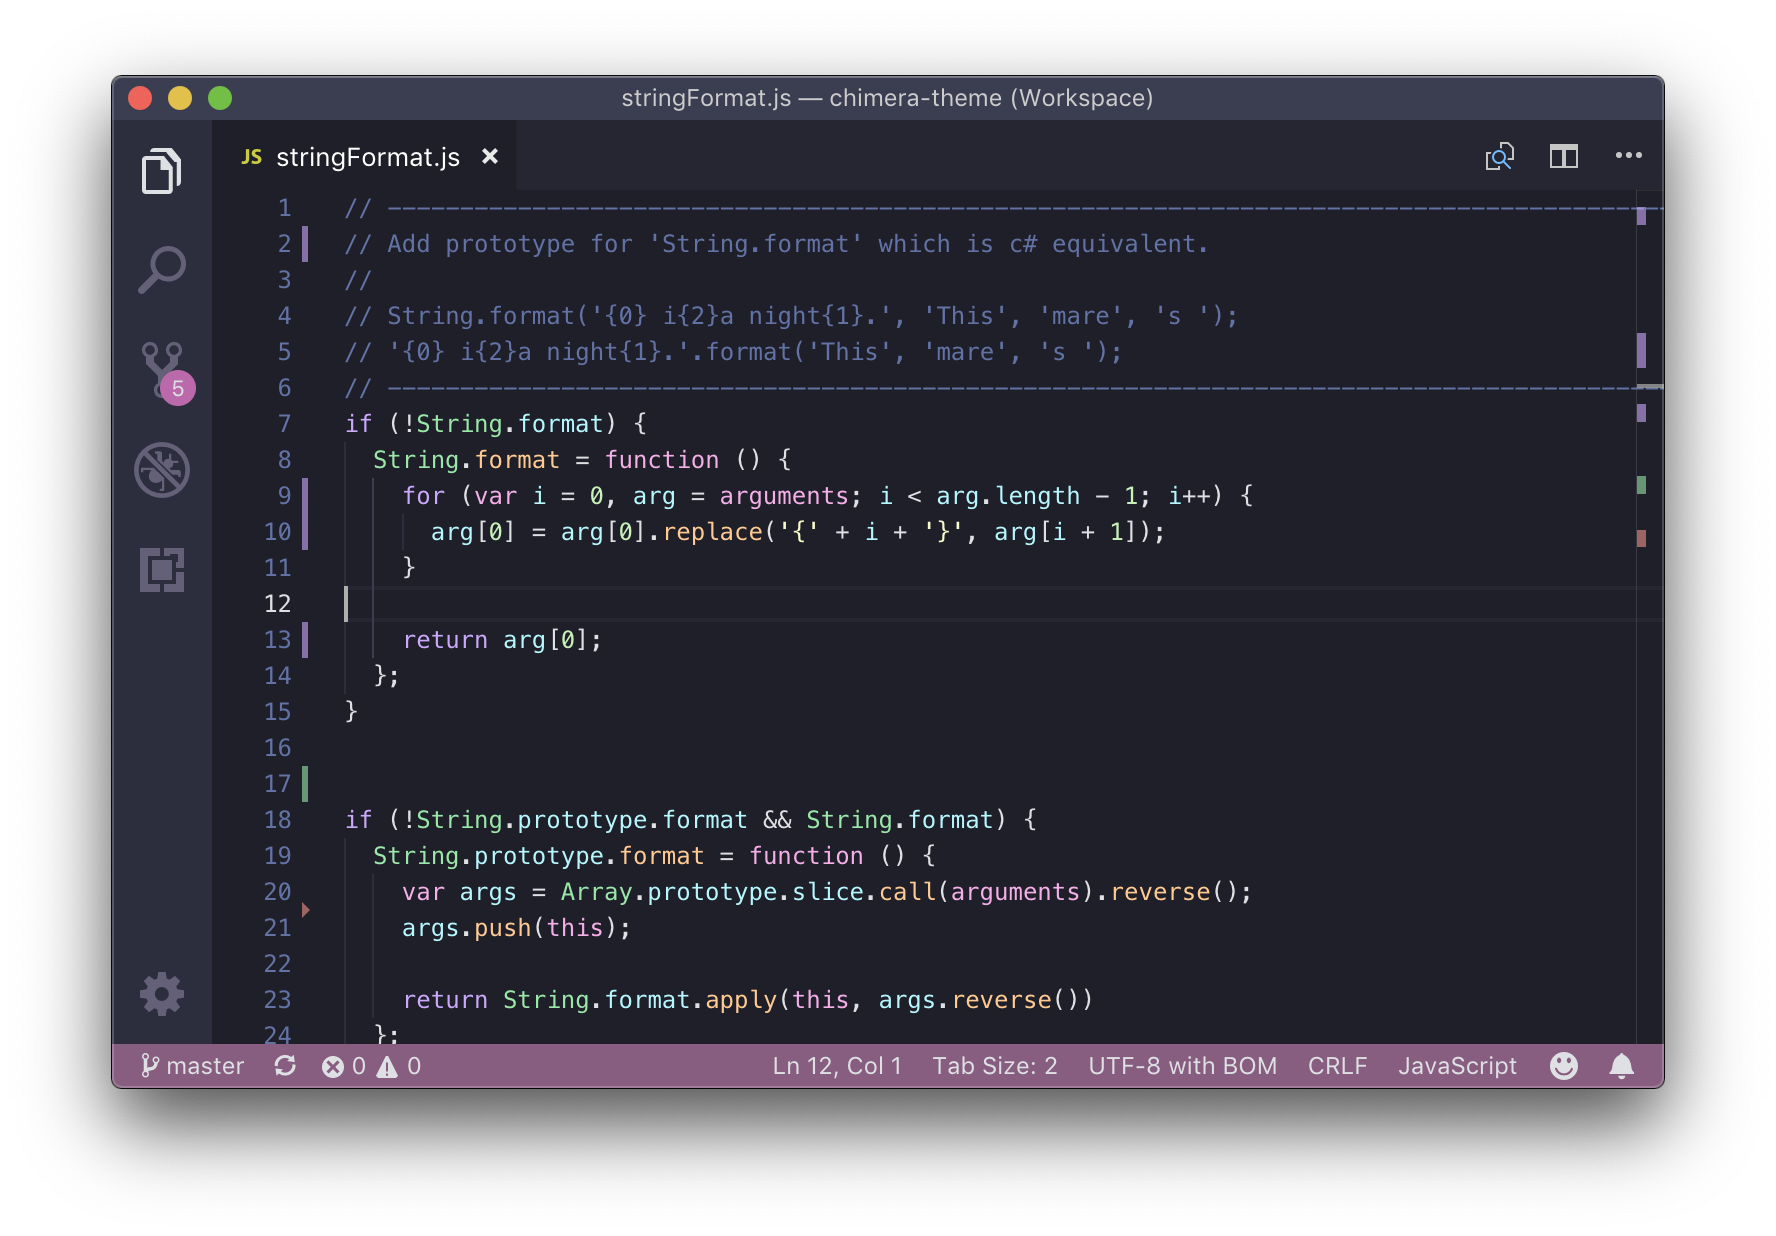The width and height of the screenshot is (1776, 1236).
Task: Click 'String.prototype.format' on line 19
Action: pyautogui.click(x=538, y=856)
